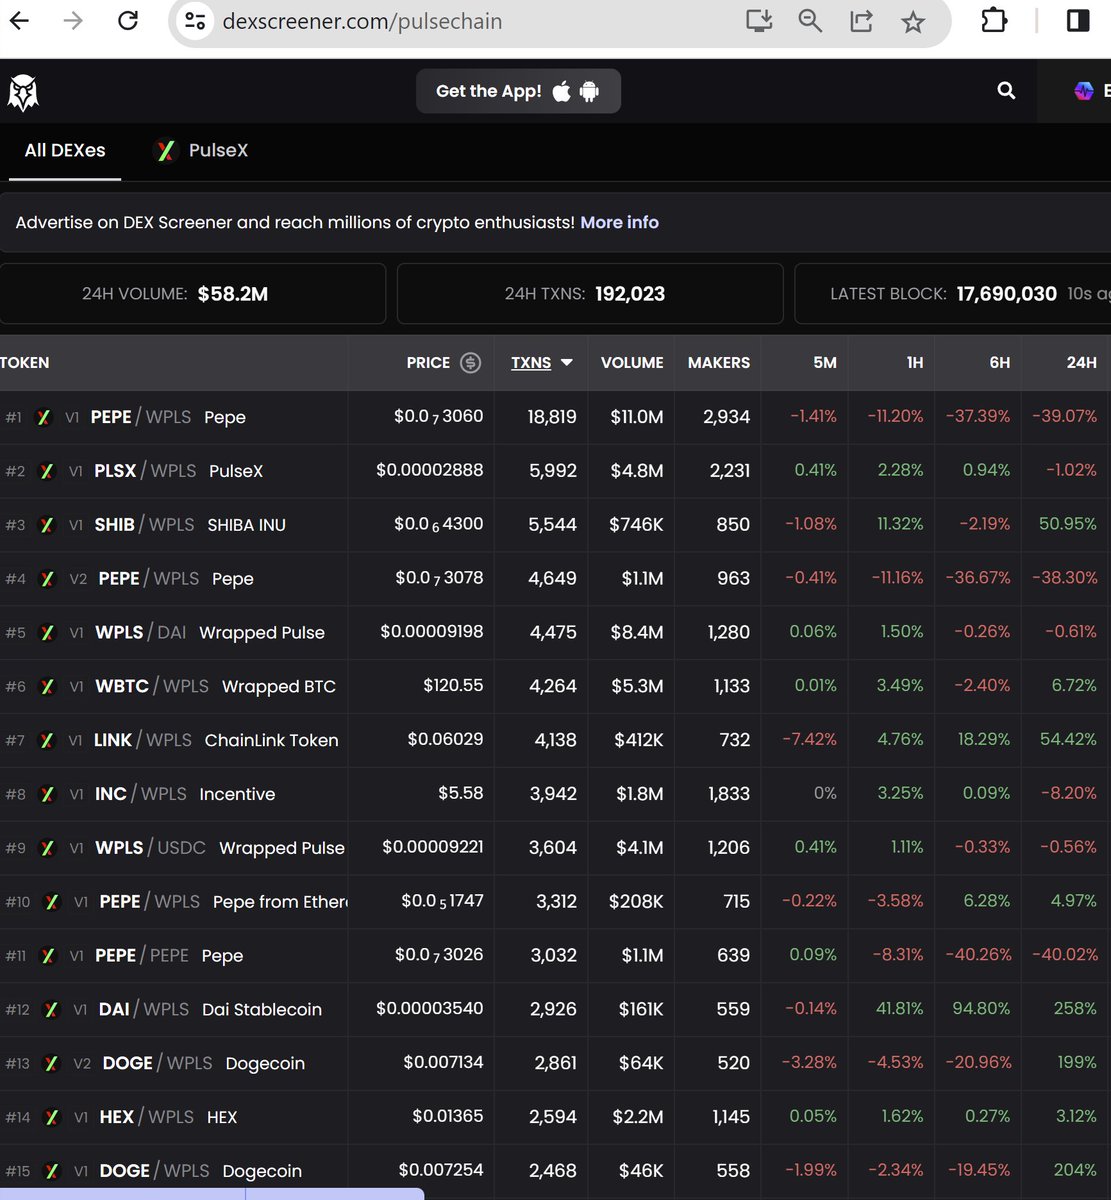
Task: Click the 24H VOLUME $58.2M stat box
Action: click(x=192, y=294)
